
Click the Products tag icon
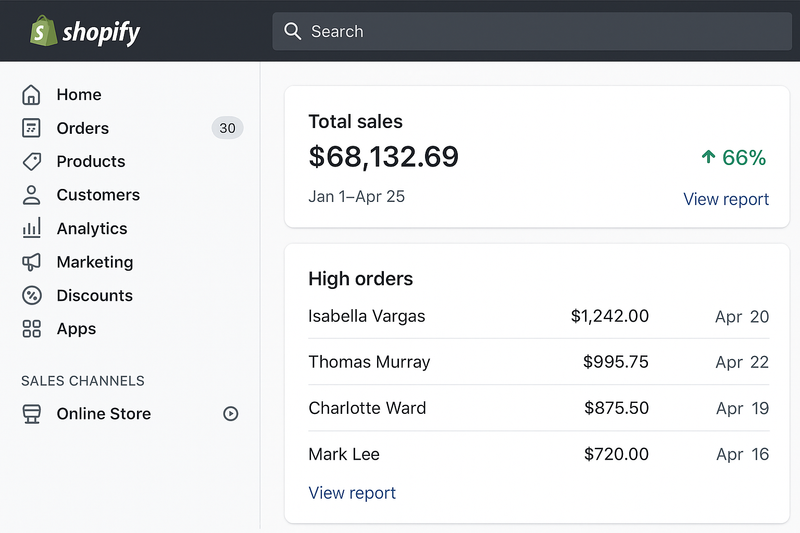click(32, 162)
